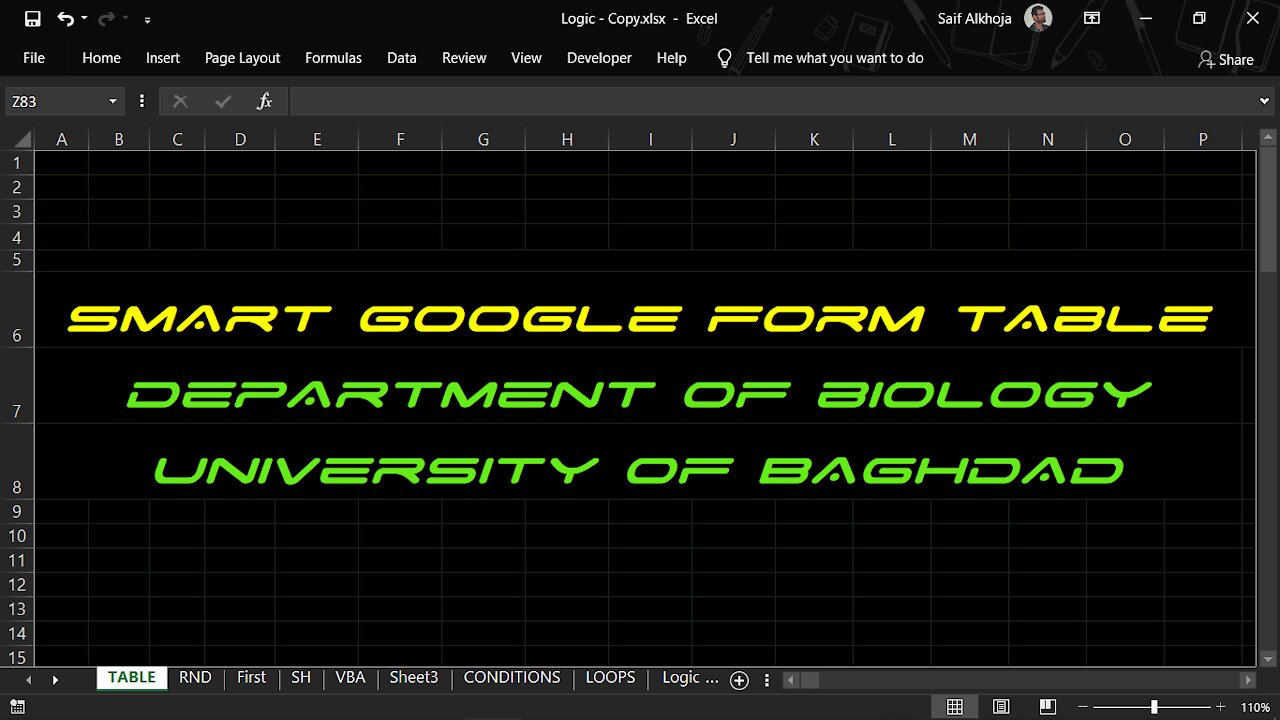Viewport: 1280px width, 720px height.
Task: Click the previous sheet scroll arrow
Action: (x=28, y=680)
